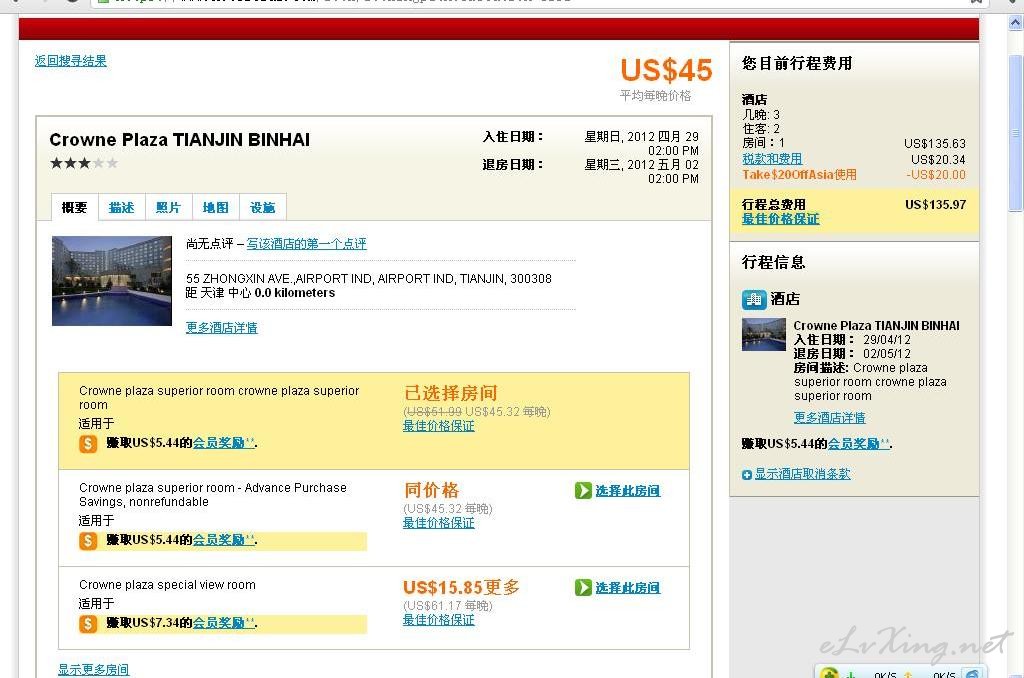Open 更多酒店详情 link under address

[221, 328]
